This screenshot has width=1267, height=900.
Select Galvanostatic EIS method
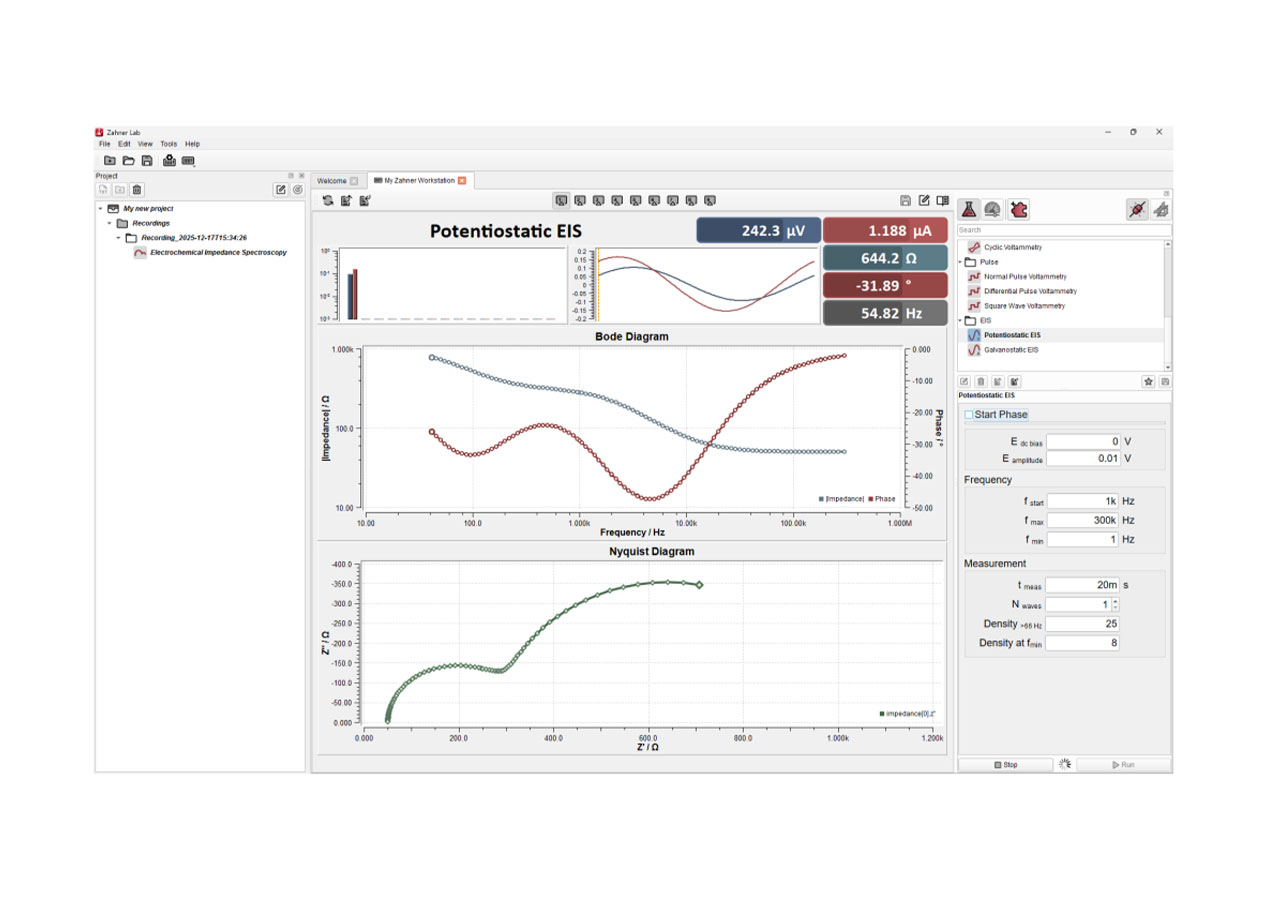pyautogui.click(x=1011, y=350)
